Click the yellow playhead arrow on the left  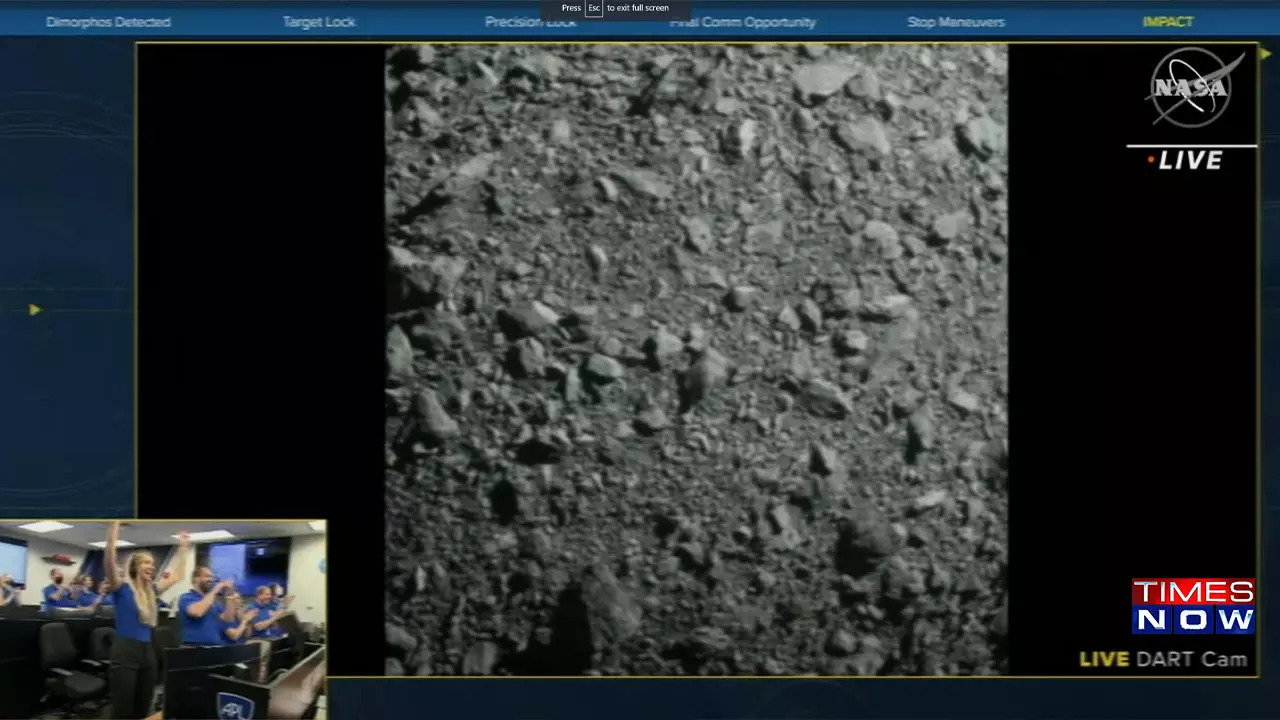[35, 310]
